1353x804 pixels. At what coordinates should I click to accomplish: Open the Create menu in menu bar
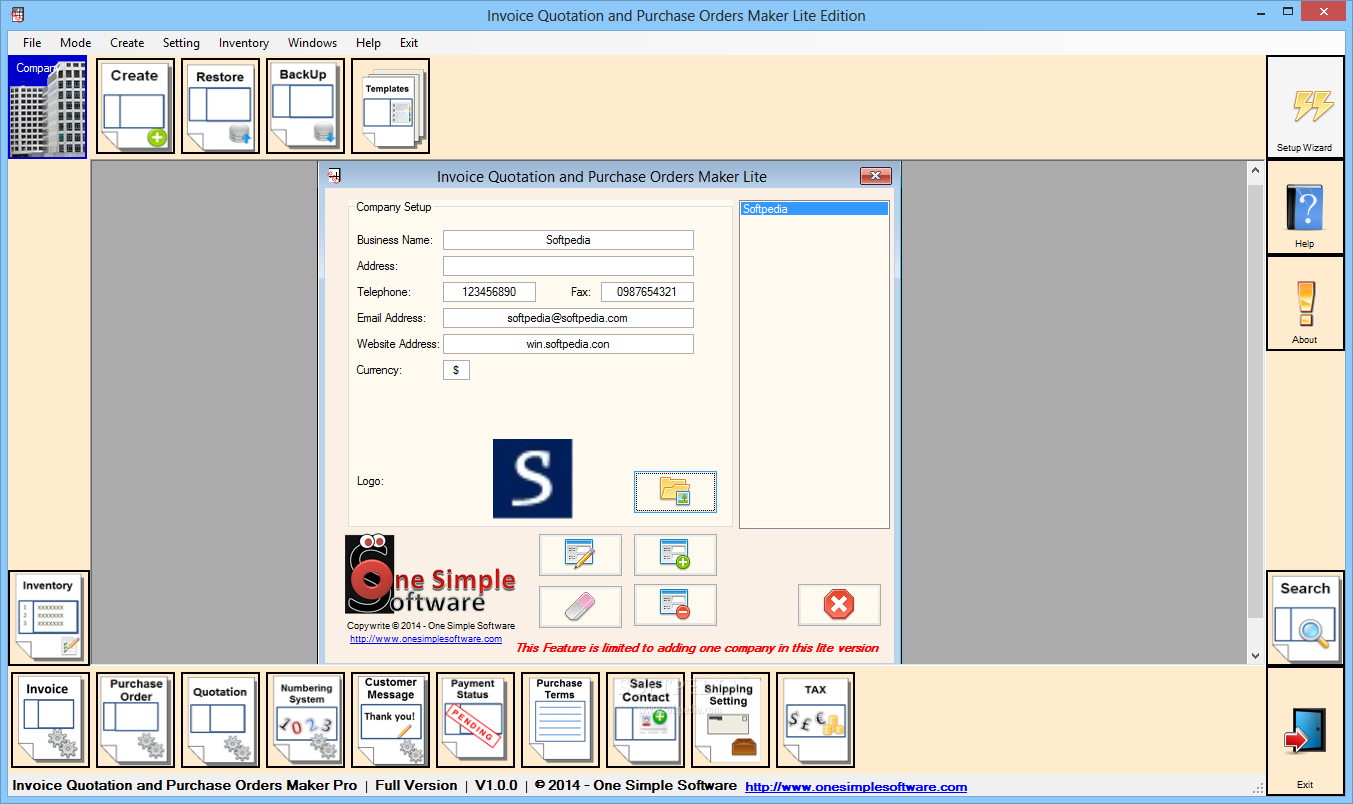[x=127, y=43]
